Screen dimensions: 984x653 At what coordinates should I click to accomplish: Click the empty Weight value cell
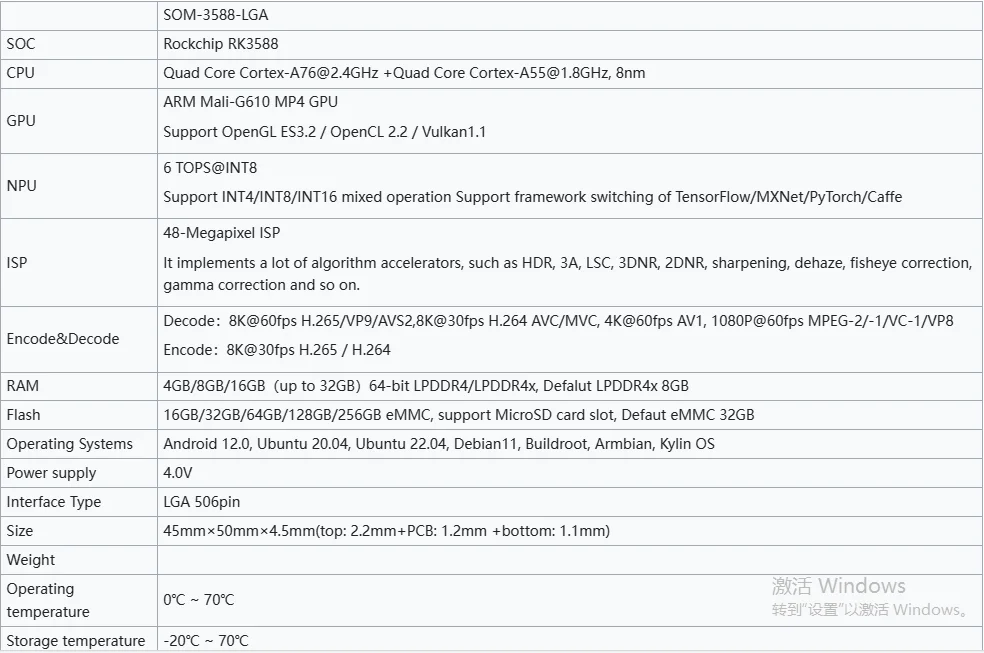pyautogui.click(x=568, y=560)
